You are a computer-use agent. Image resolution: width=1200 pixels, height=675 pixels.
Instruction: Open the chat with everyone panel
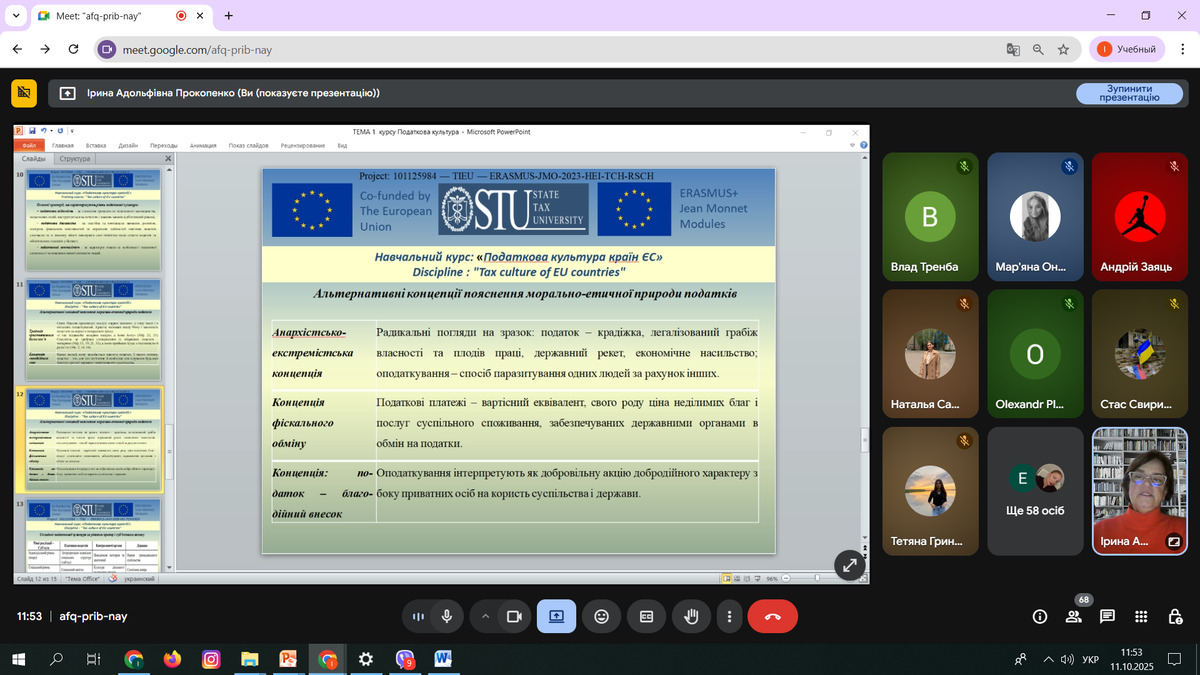click(x=1107, y=617)
